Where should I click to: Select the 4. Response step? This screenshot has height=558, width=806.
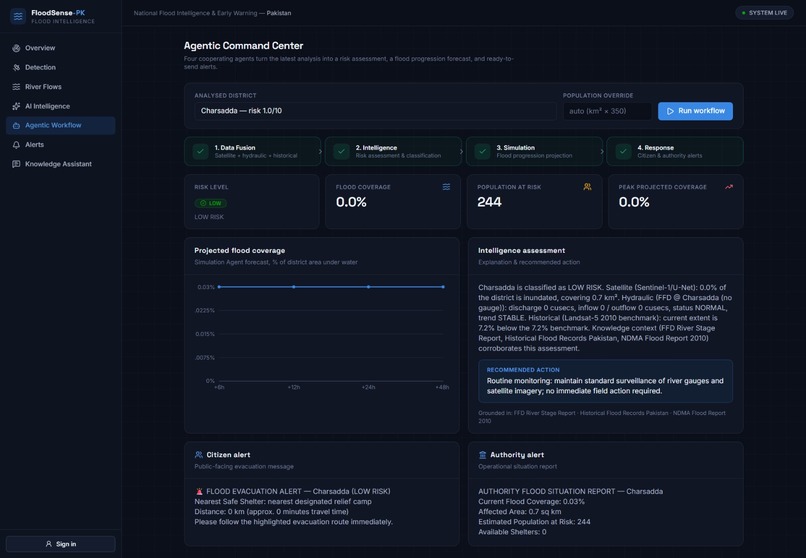click(675, 152)
